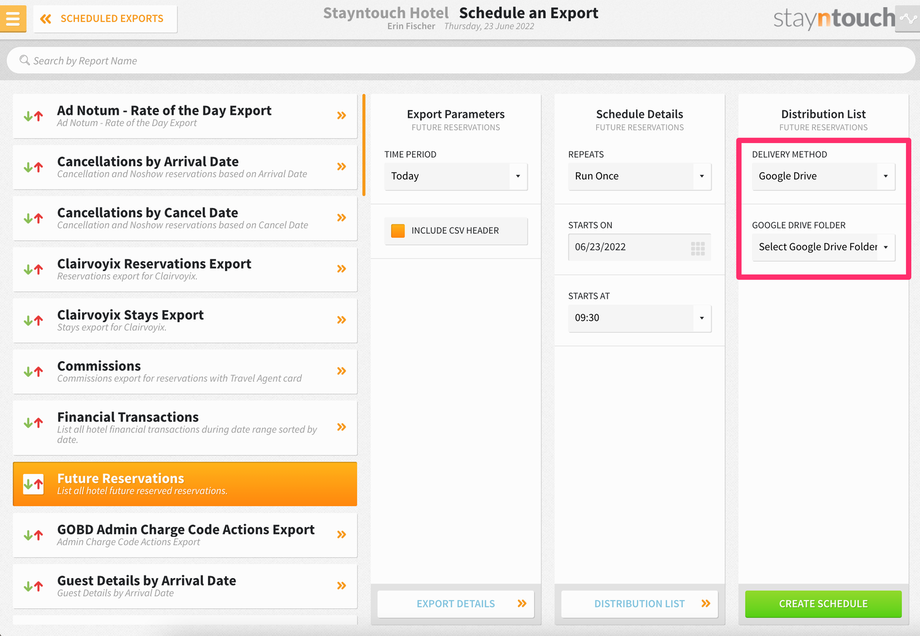Select Clairvoyix Stays Export report
Image resolution: width=920 pixels, height=636 pixels.
tap(185, 320)
